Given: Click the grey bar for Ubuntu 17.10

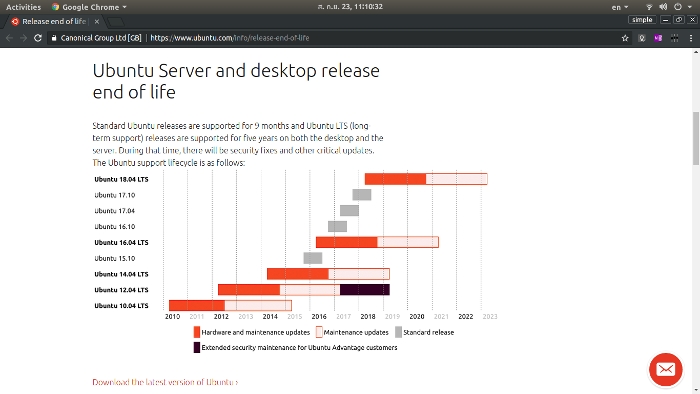Looking at the screenshot, I should (x=362, y=195).
